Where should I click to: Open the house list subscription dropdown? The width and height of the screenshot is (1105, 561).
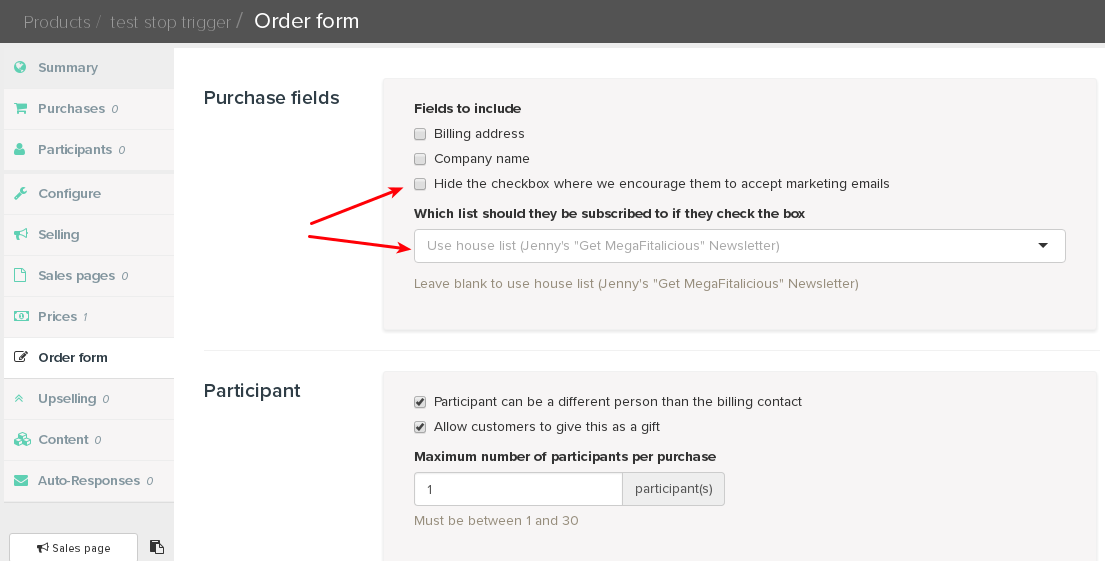739,246
